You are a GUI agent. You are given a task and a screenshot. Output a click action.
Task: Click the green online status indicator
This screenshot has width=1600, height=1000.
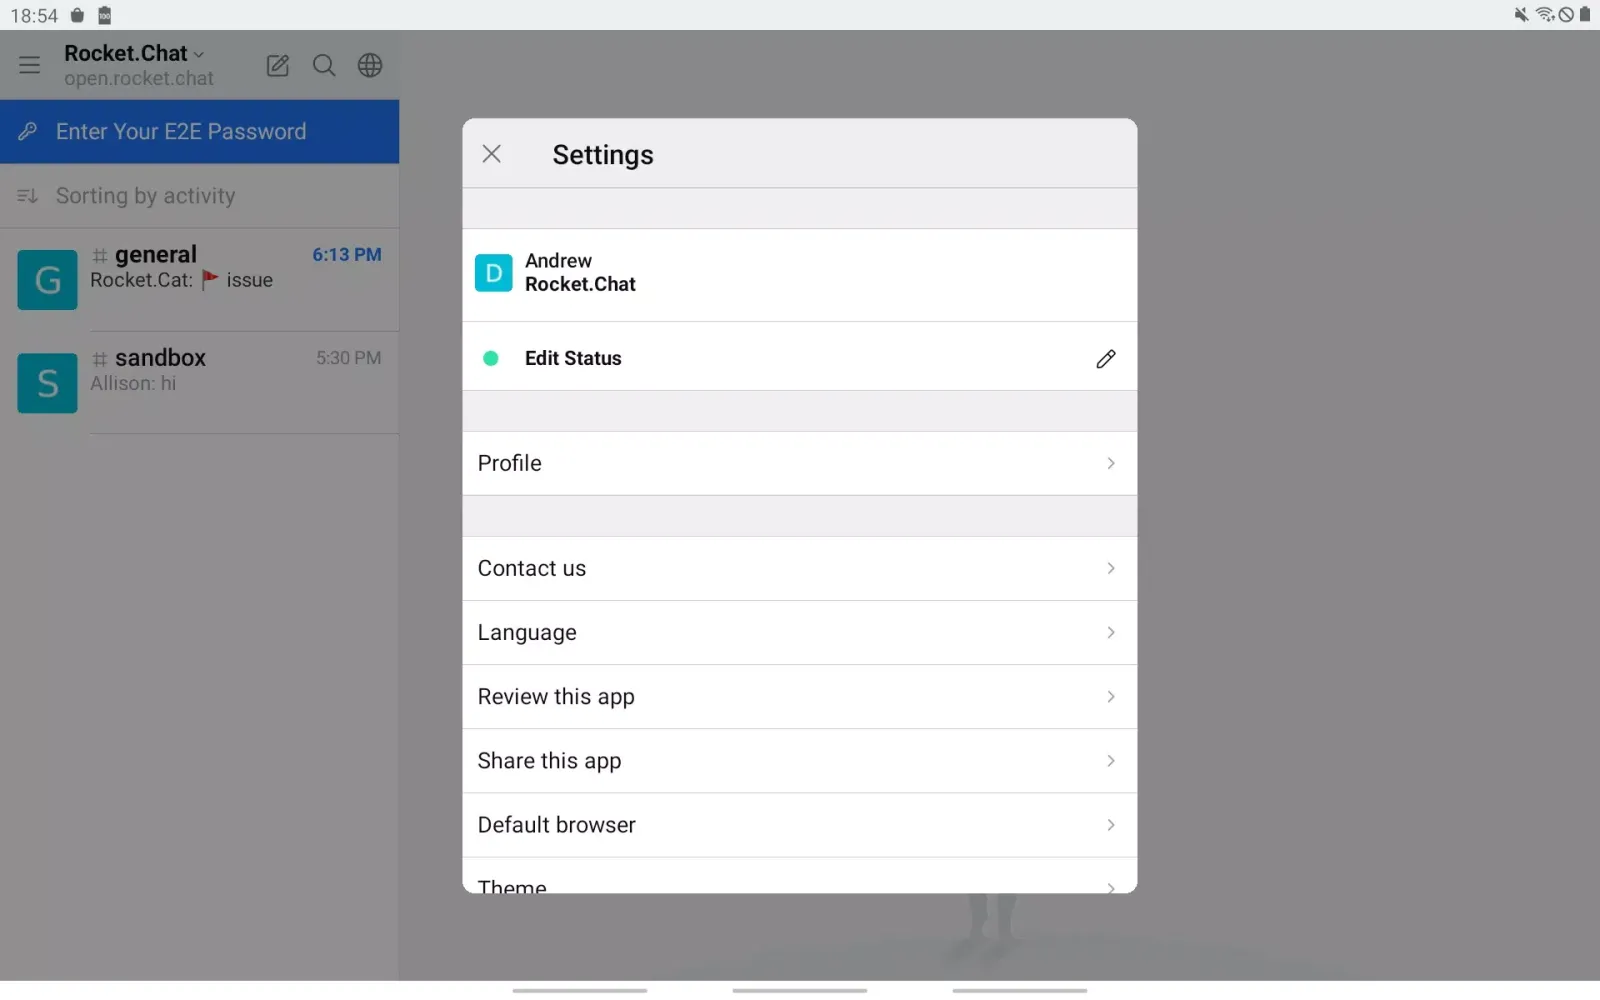(x=491, y=358)
